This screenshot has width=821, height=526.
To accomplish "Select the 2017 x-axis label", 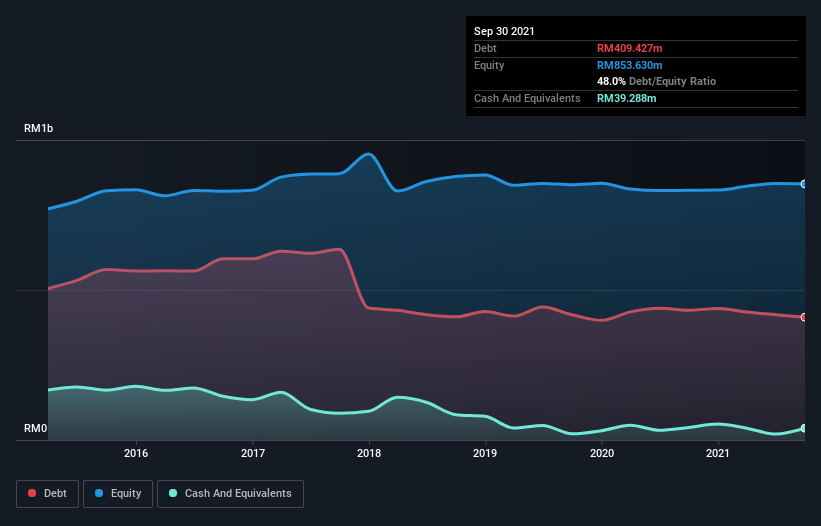I will [x=253, y=453].
